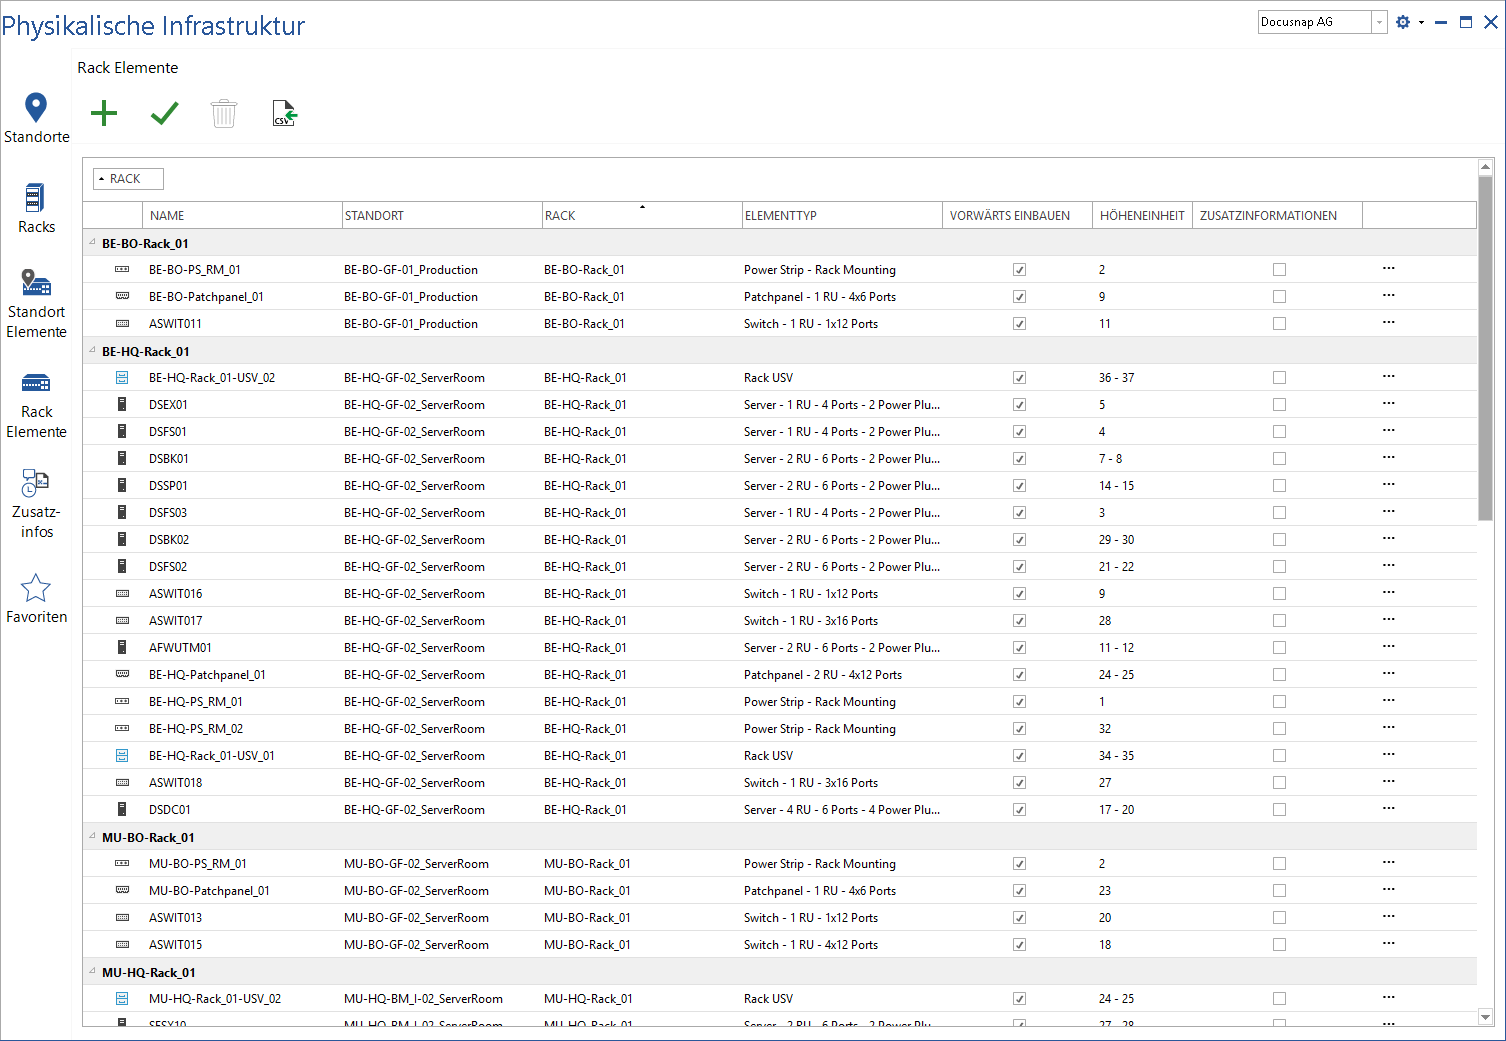
Task: Click server icon of DSEX01 row
Action: coord(122,404)
